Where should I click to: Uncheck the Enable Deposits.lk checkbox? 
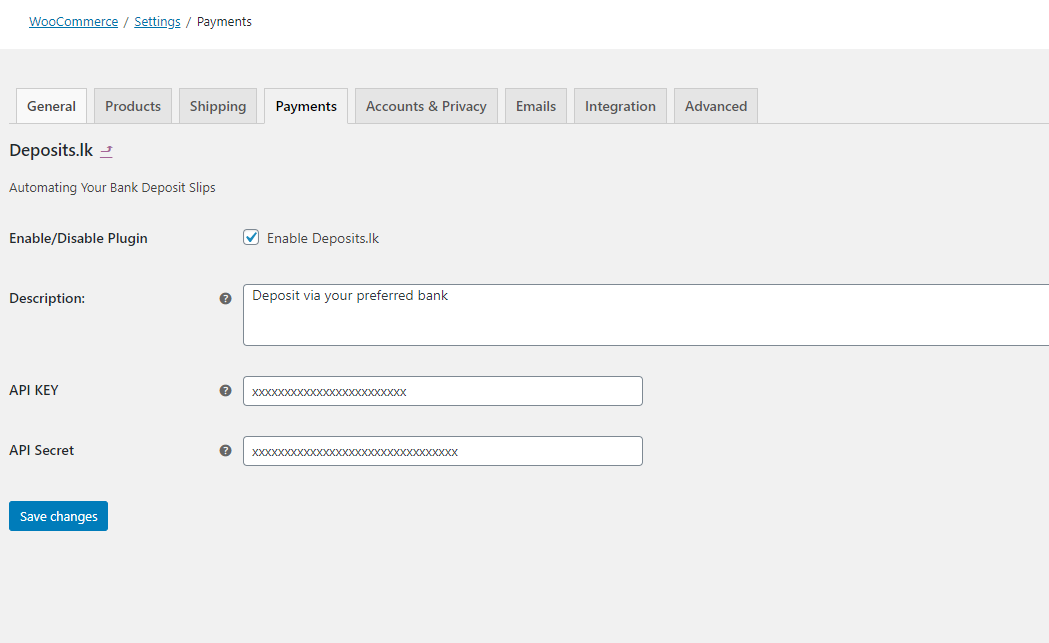[x=251, y=238]
